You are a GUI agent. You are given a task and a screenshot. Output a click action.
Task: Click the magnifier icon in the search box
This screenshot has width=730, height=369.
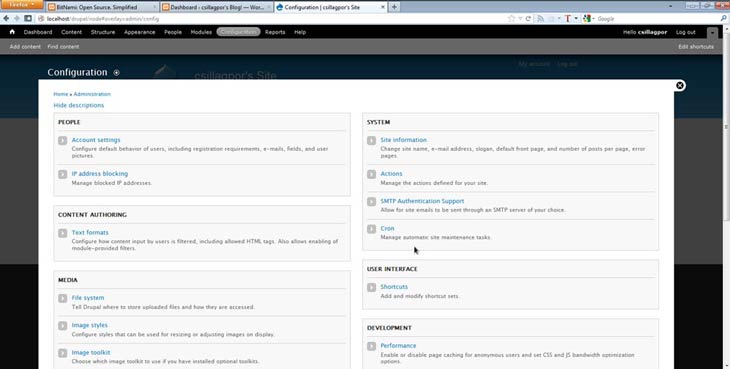point(724,19)
